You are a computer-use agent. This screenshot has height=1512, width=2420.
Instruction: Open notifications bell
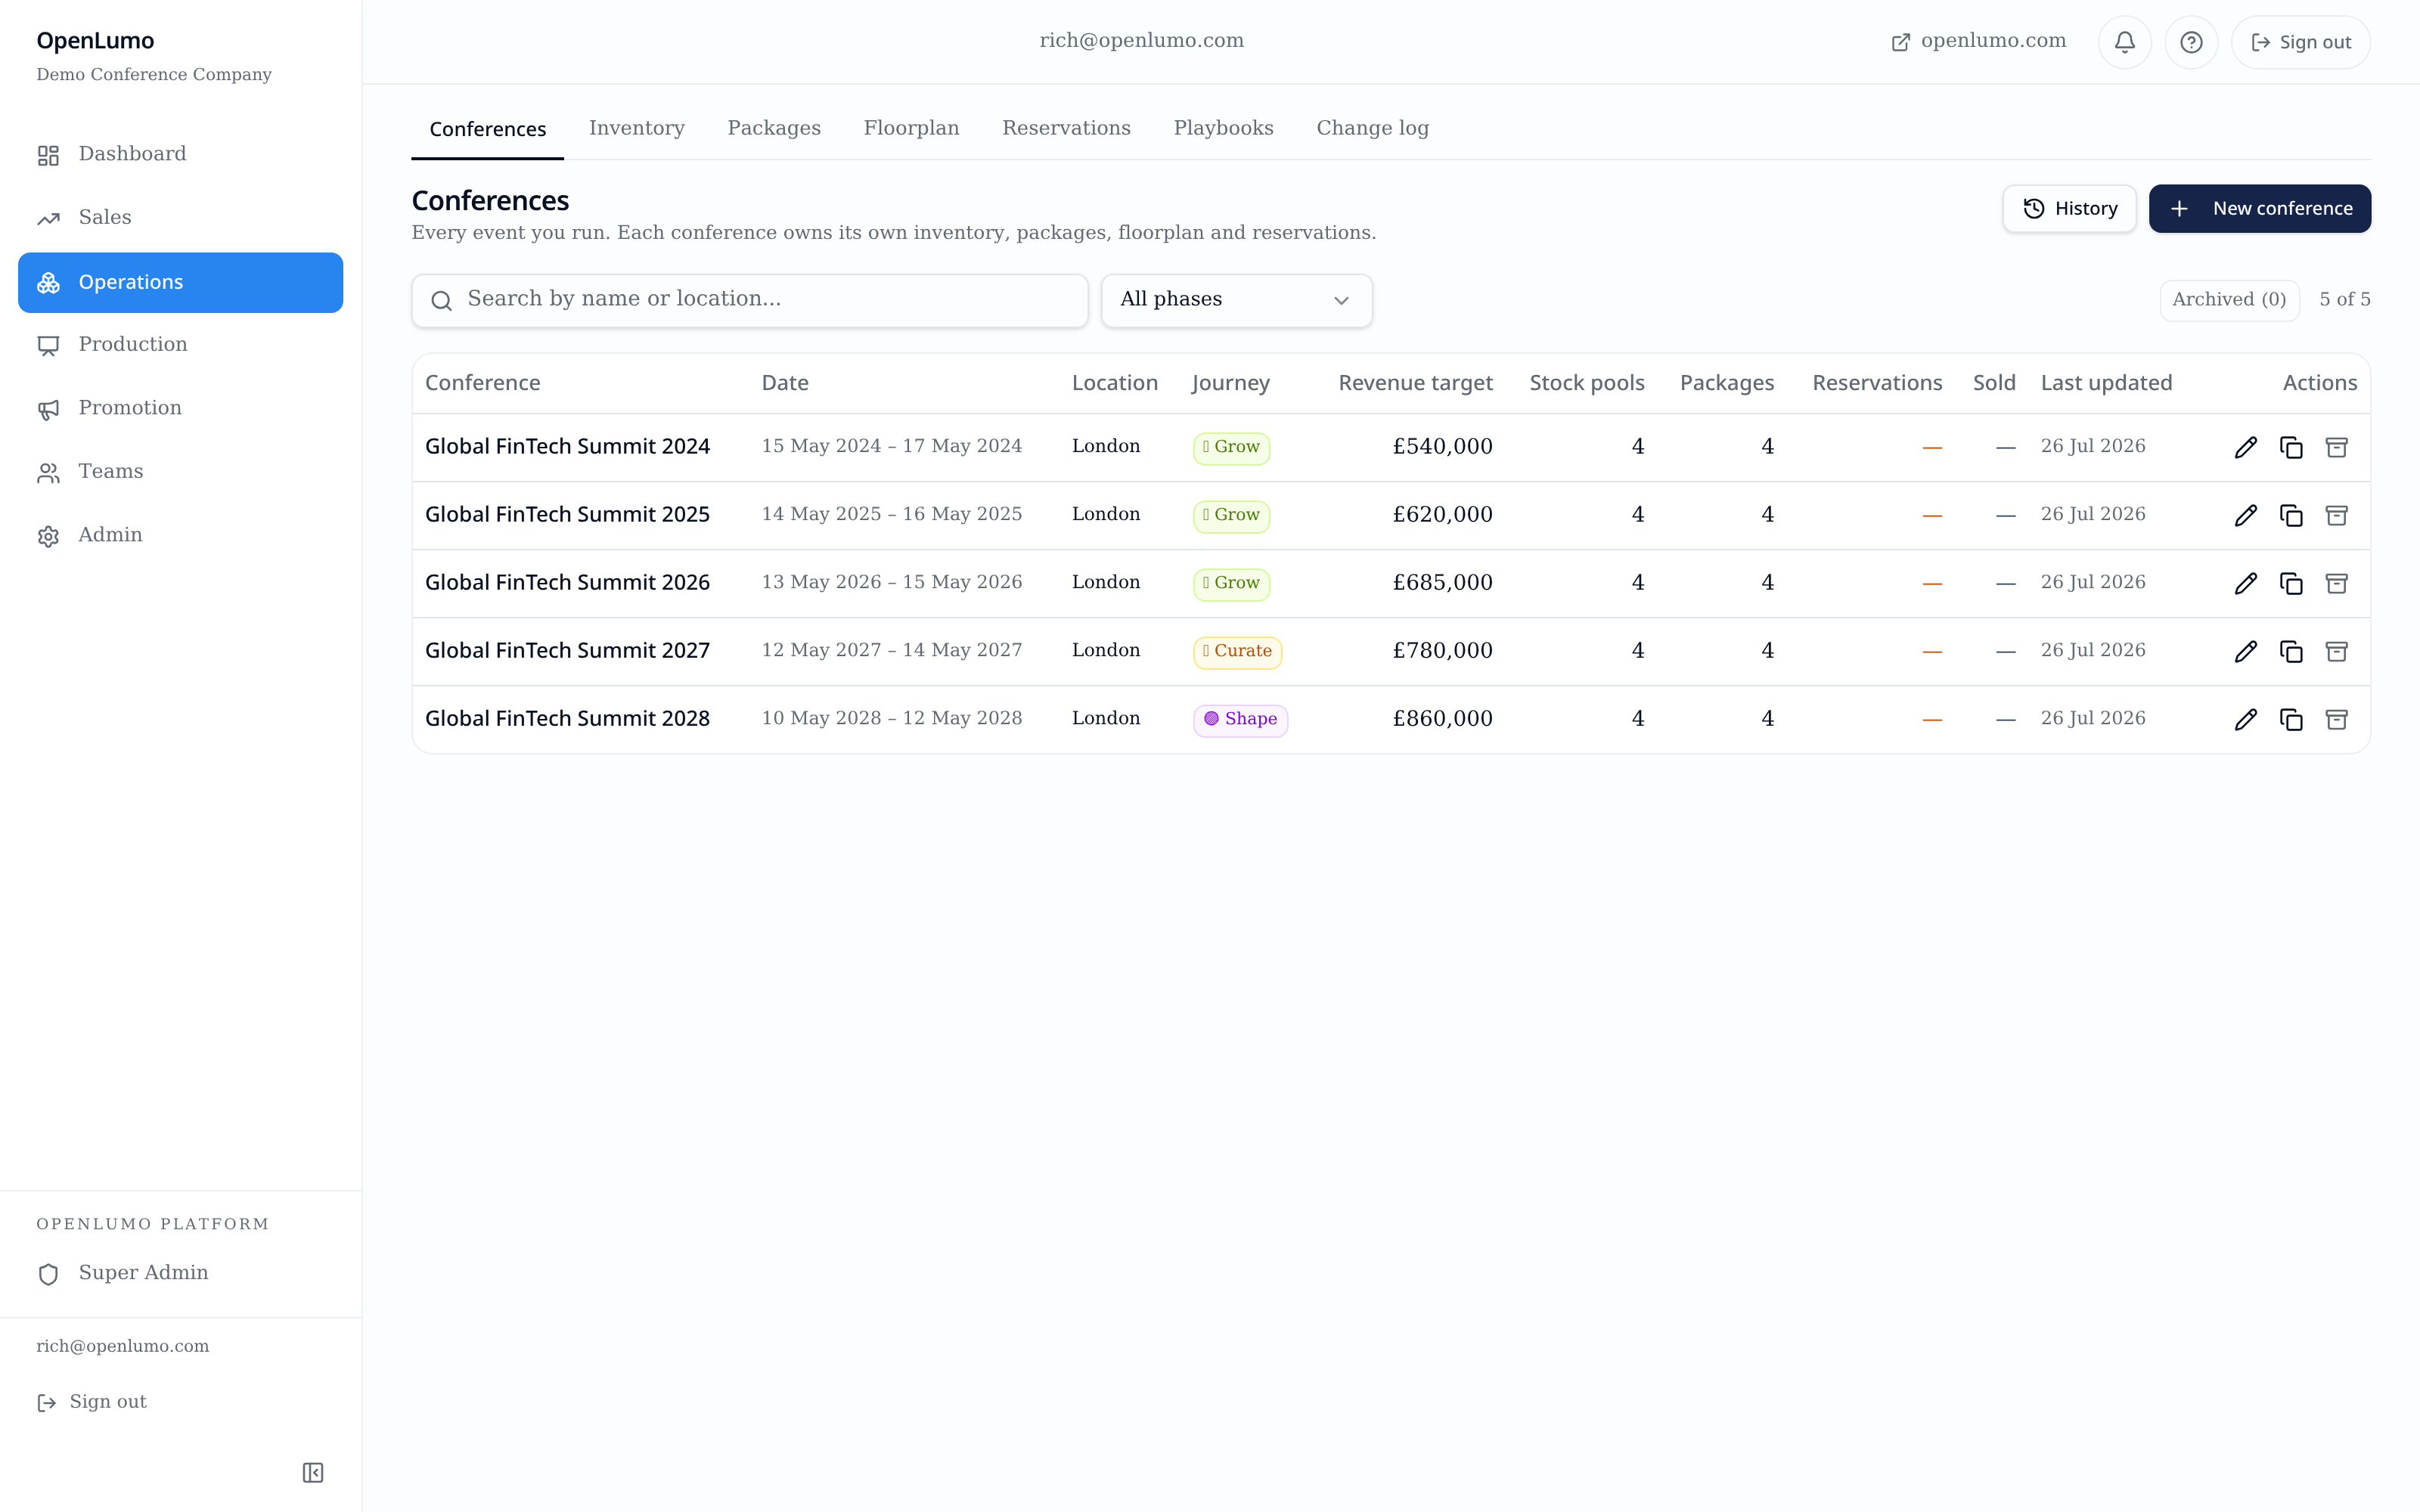2124,42
